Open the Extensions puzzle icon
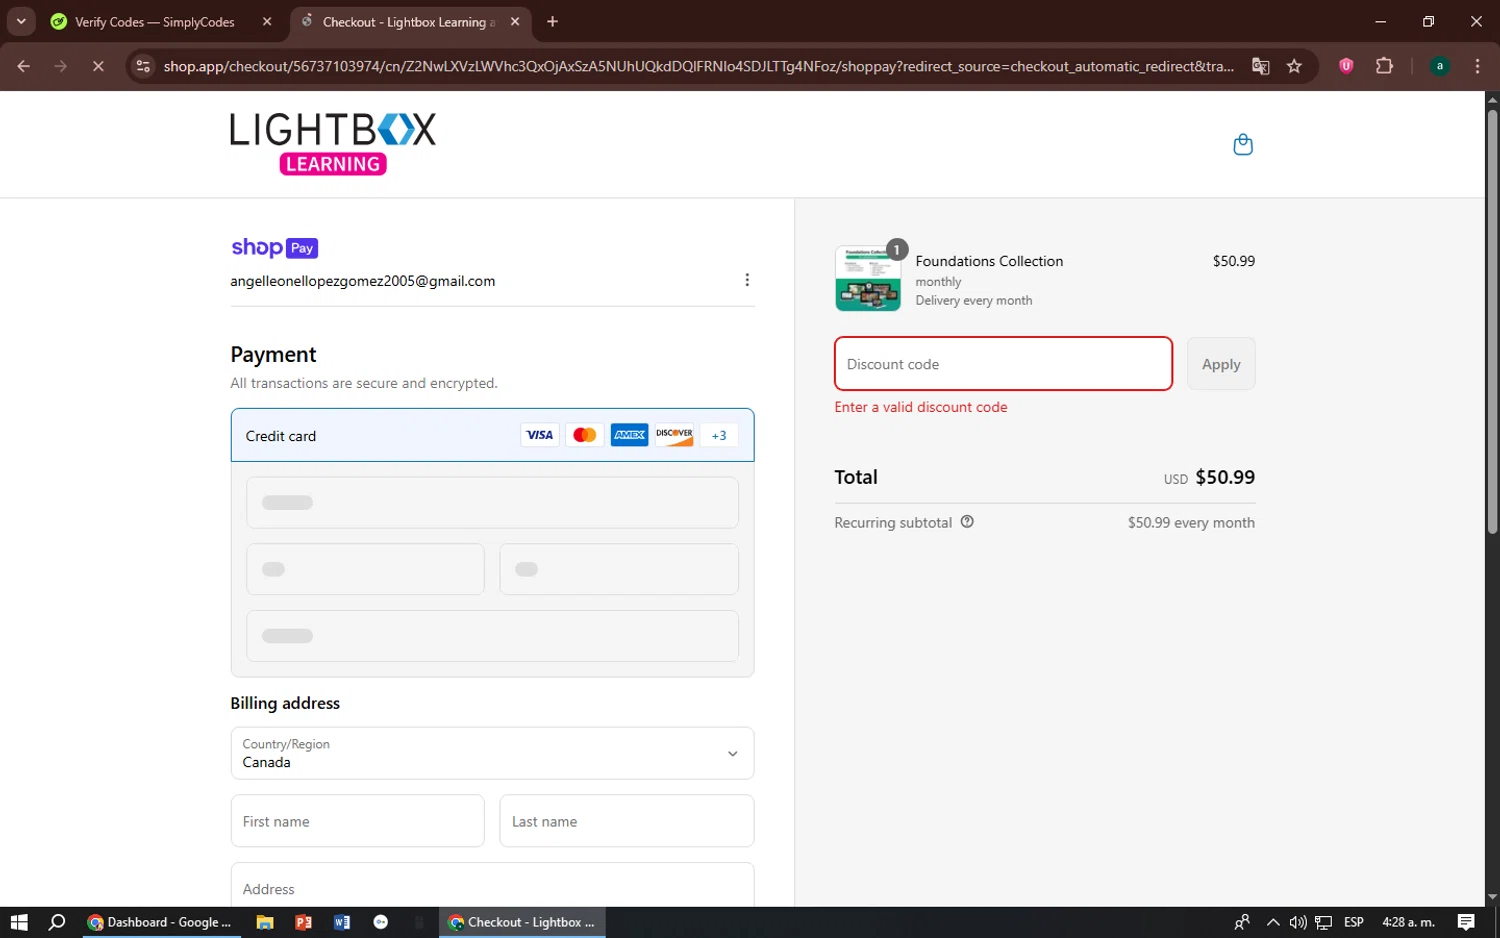1500x938 pixels. (1384, 66)
